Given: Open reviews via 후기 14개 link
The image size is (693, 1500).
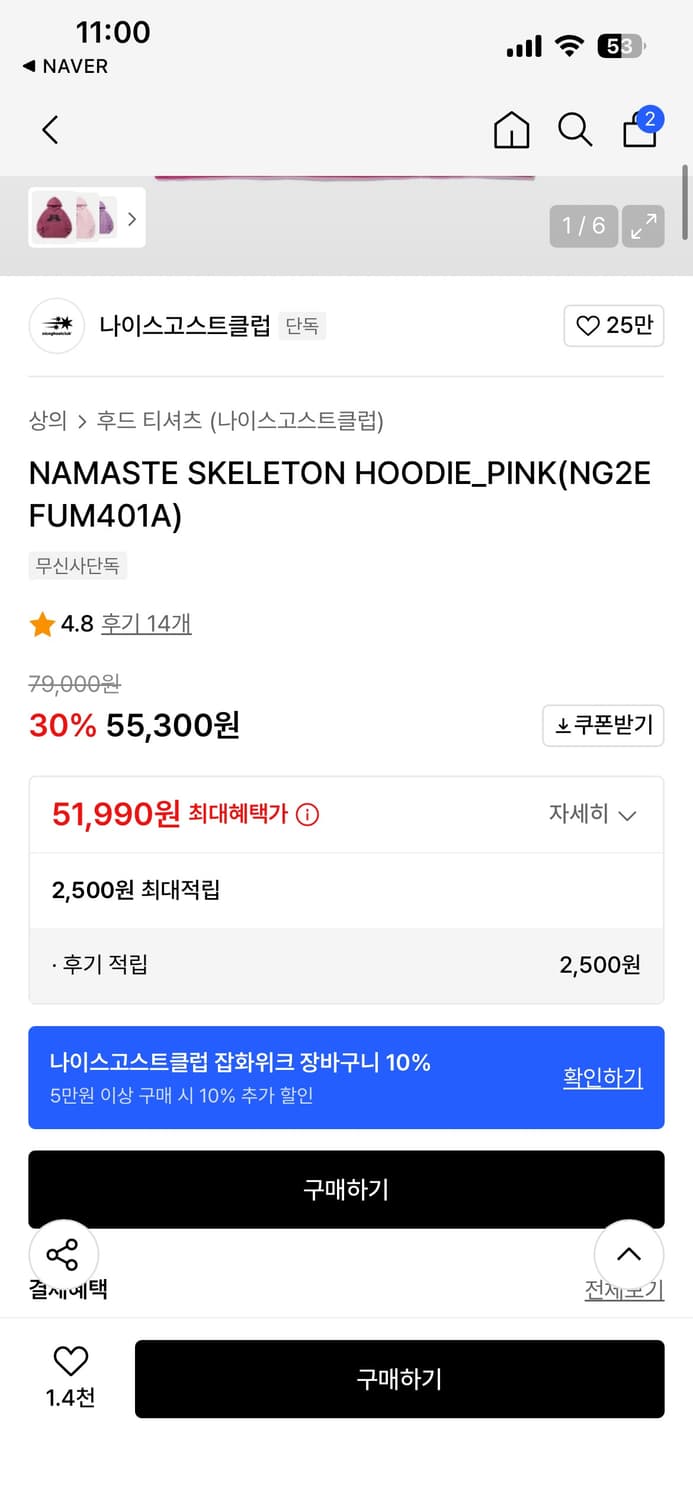Looking at the screenshot, I should pyautogui.click(x=146, y=623).
